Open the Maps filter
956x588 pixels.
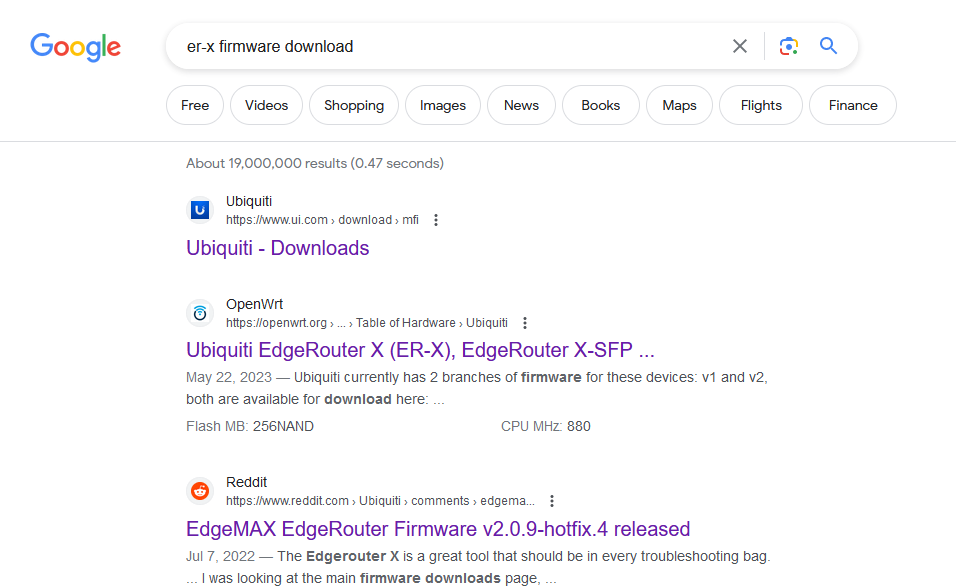[x=679, y=105]
